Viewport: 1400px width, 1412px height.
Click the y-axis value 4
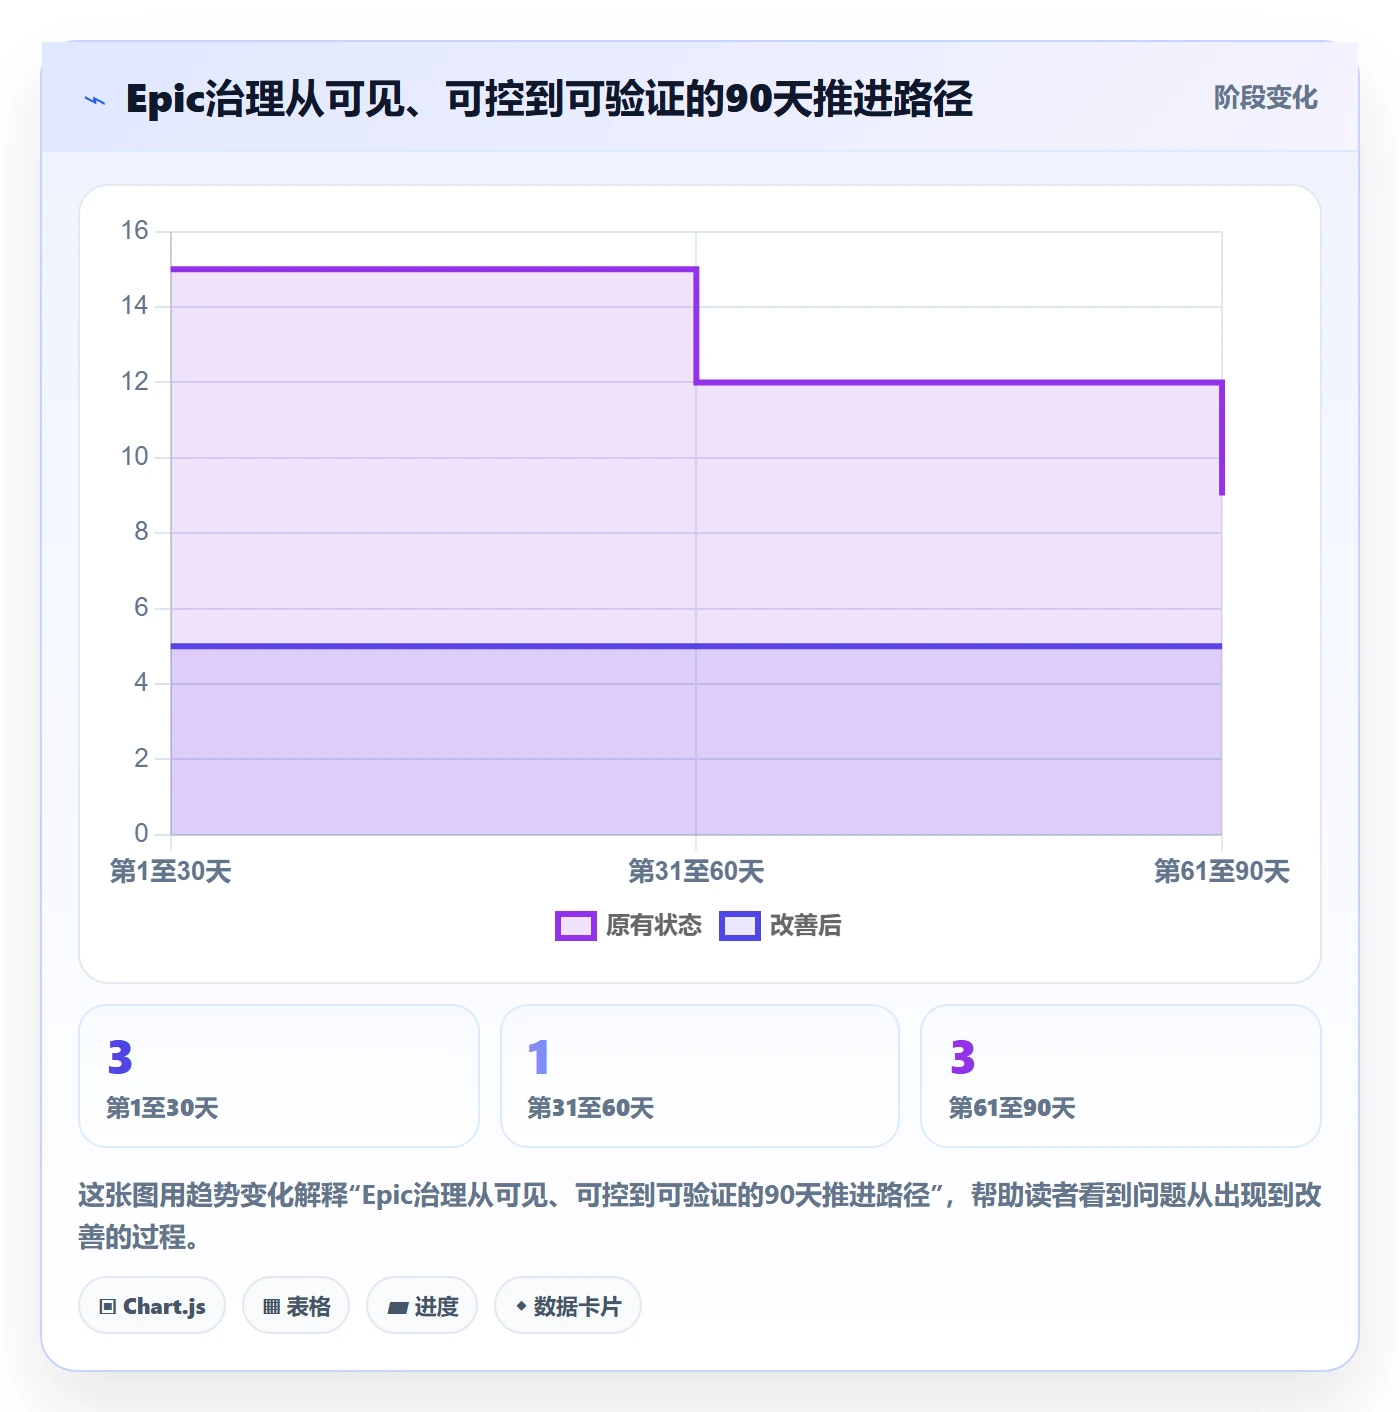(141, 683)
